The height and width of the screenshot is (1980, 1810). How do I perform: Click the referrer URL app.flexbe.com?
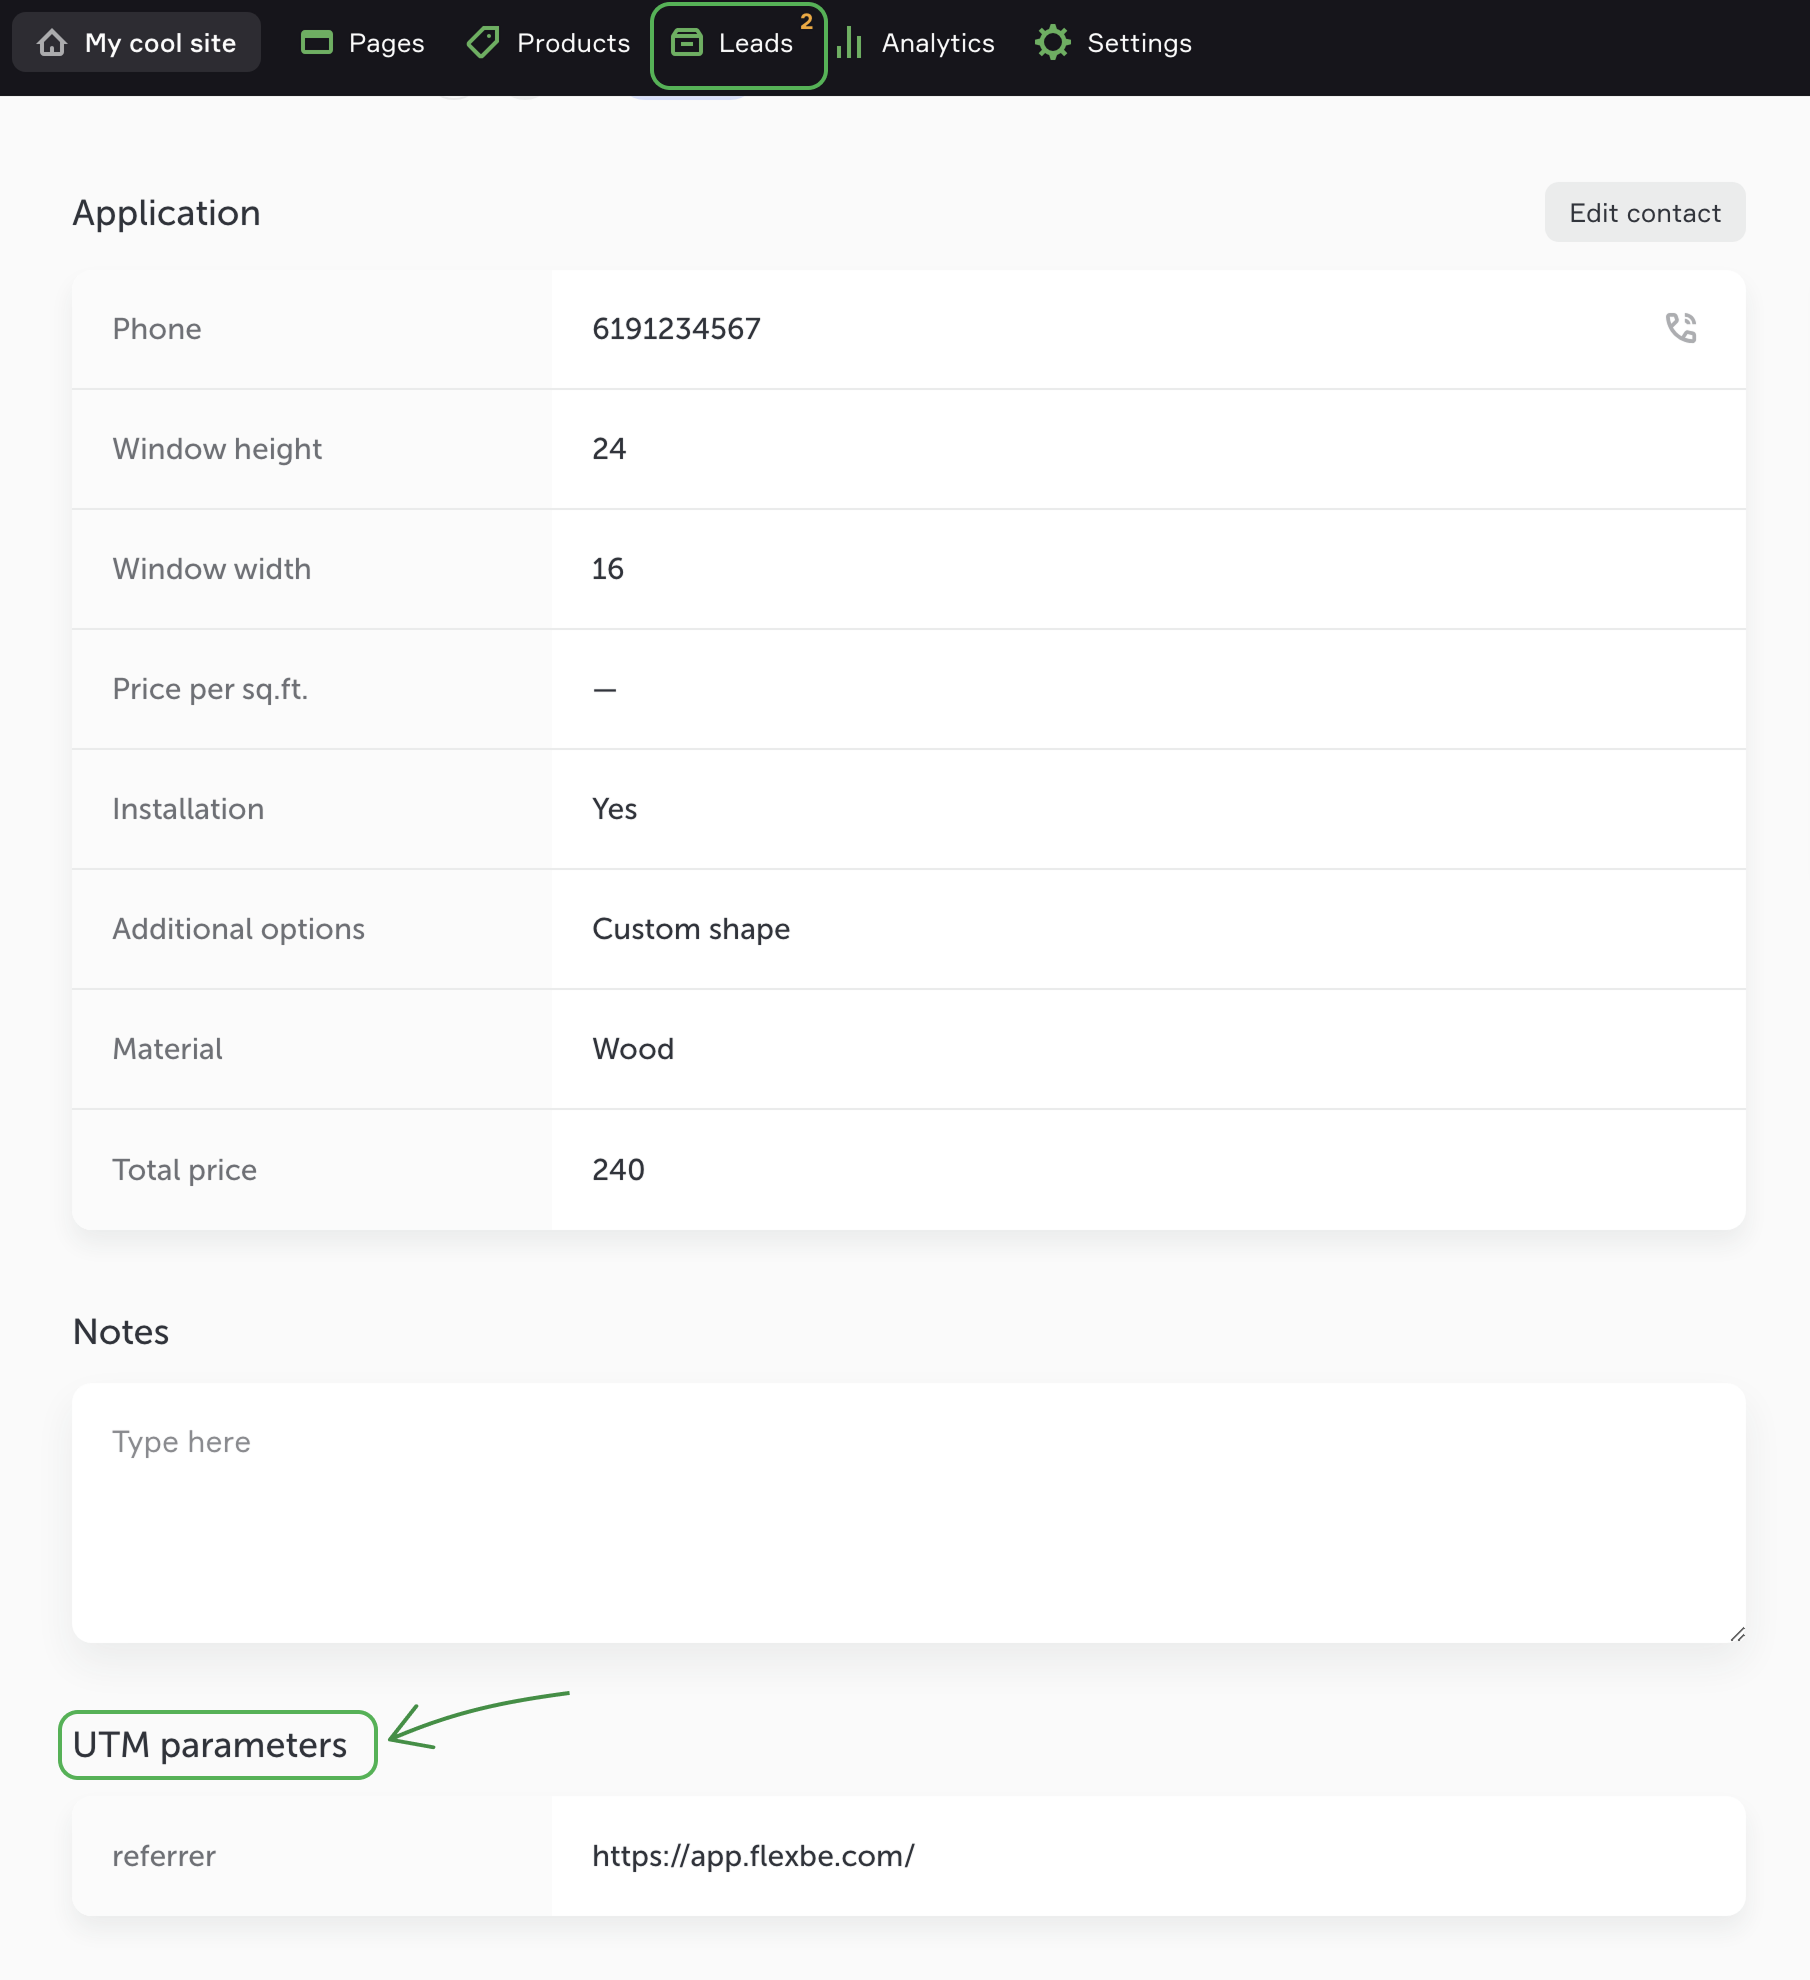tap(753, 1856)
